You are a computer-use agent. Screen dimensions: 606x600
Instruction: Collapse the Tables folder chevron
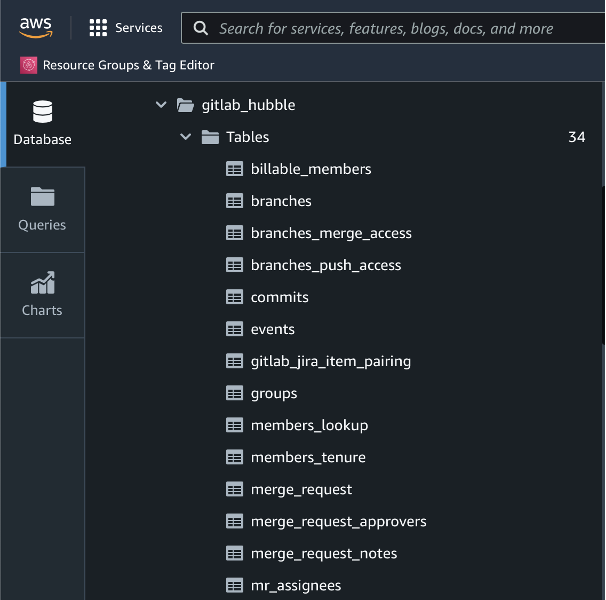click(186, 137)
